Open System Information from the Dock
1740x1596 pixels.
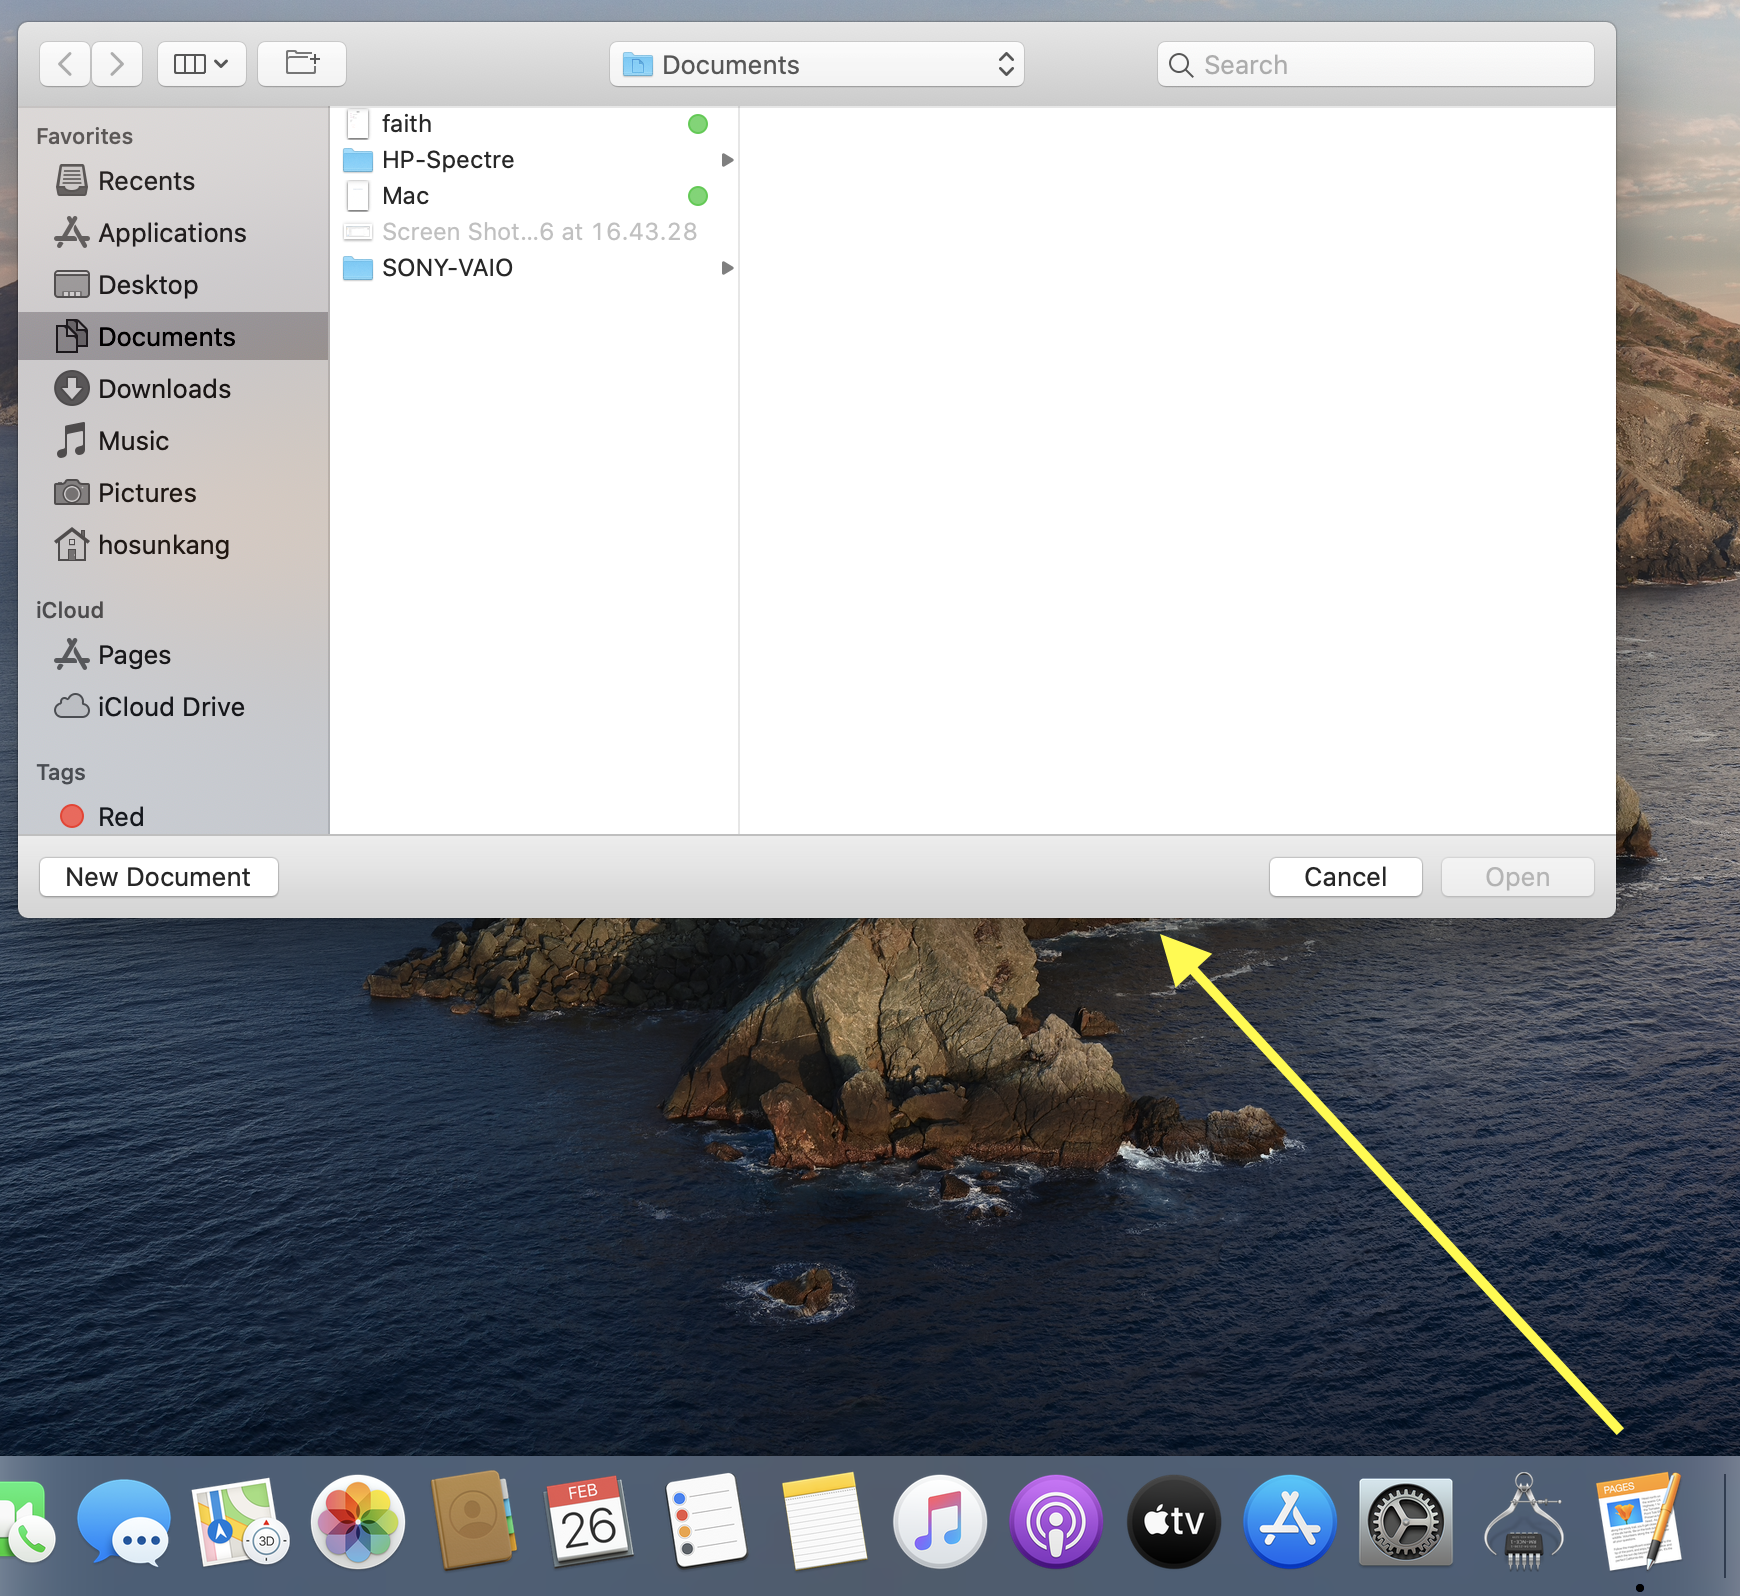click(1523, 1522)
